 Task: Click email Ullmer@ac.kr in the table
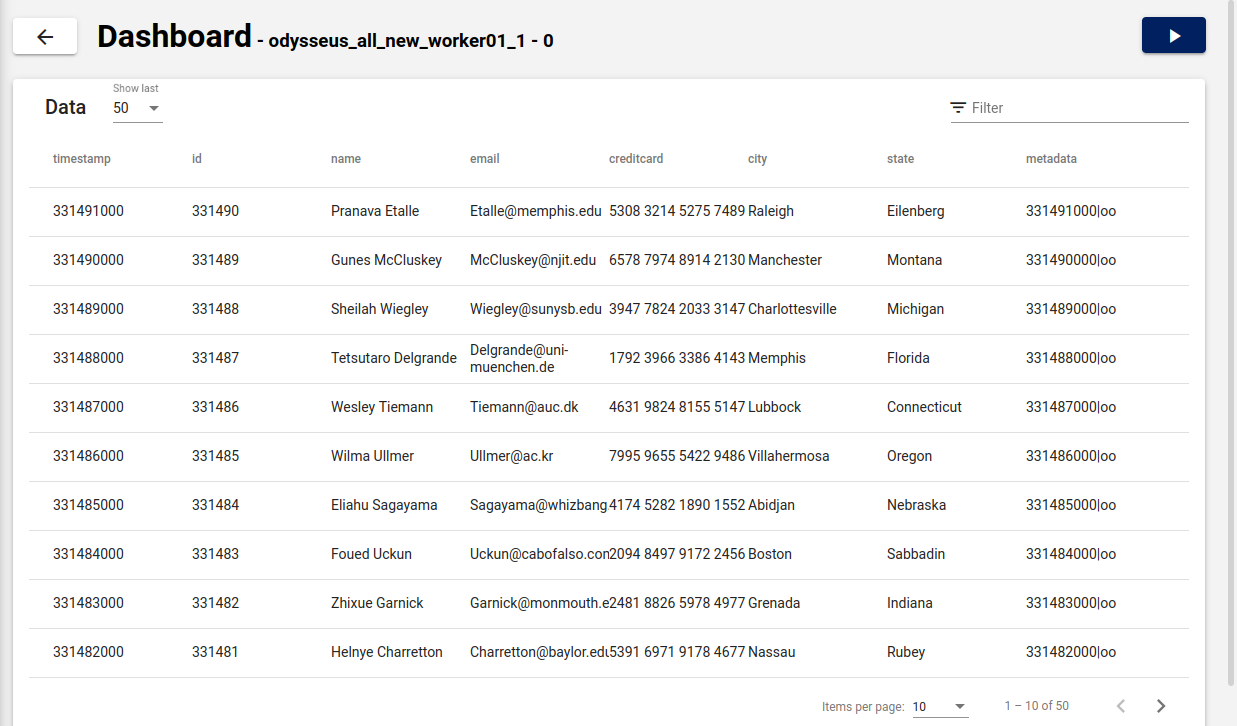[511, 456]
